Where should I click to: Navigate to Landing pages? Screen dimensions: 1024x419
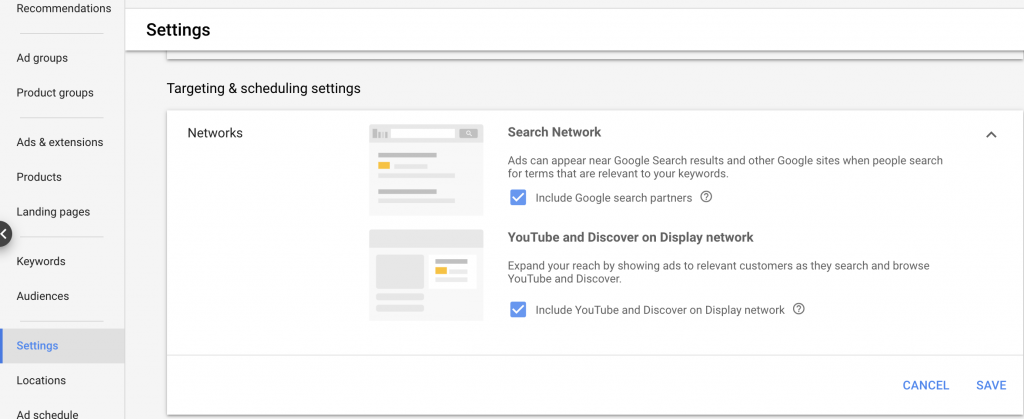pos(53,212)
